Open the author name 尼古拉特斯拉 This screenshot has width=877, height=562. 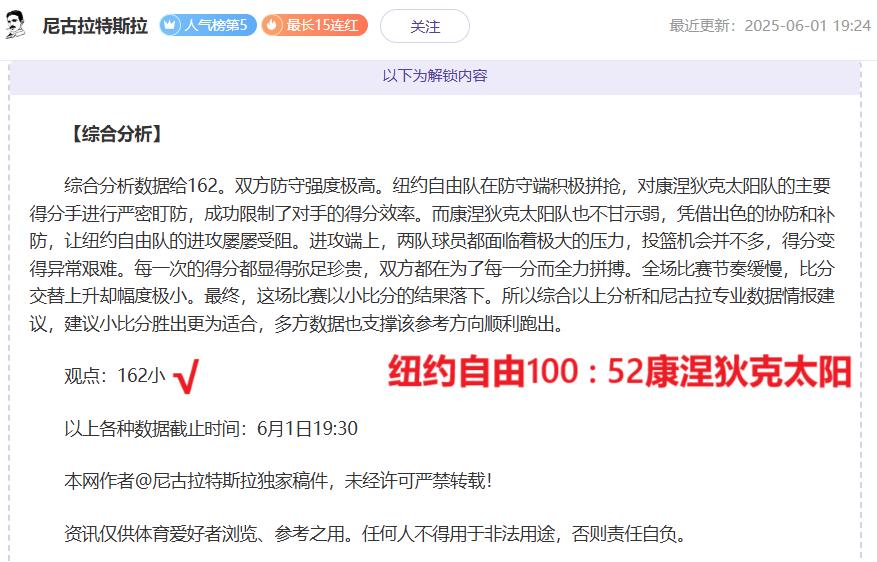(95, 26)
